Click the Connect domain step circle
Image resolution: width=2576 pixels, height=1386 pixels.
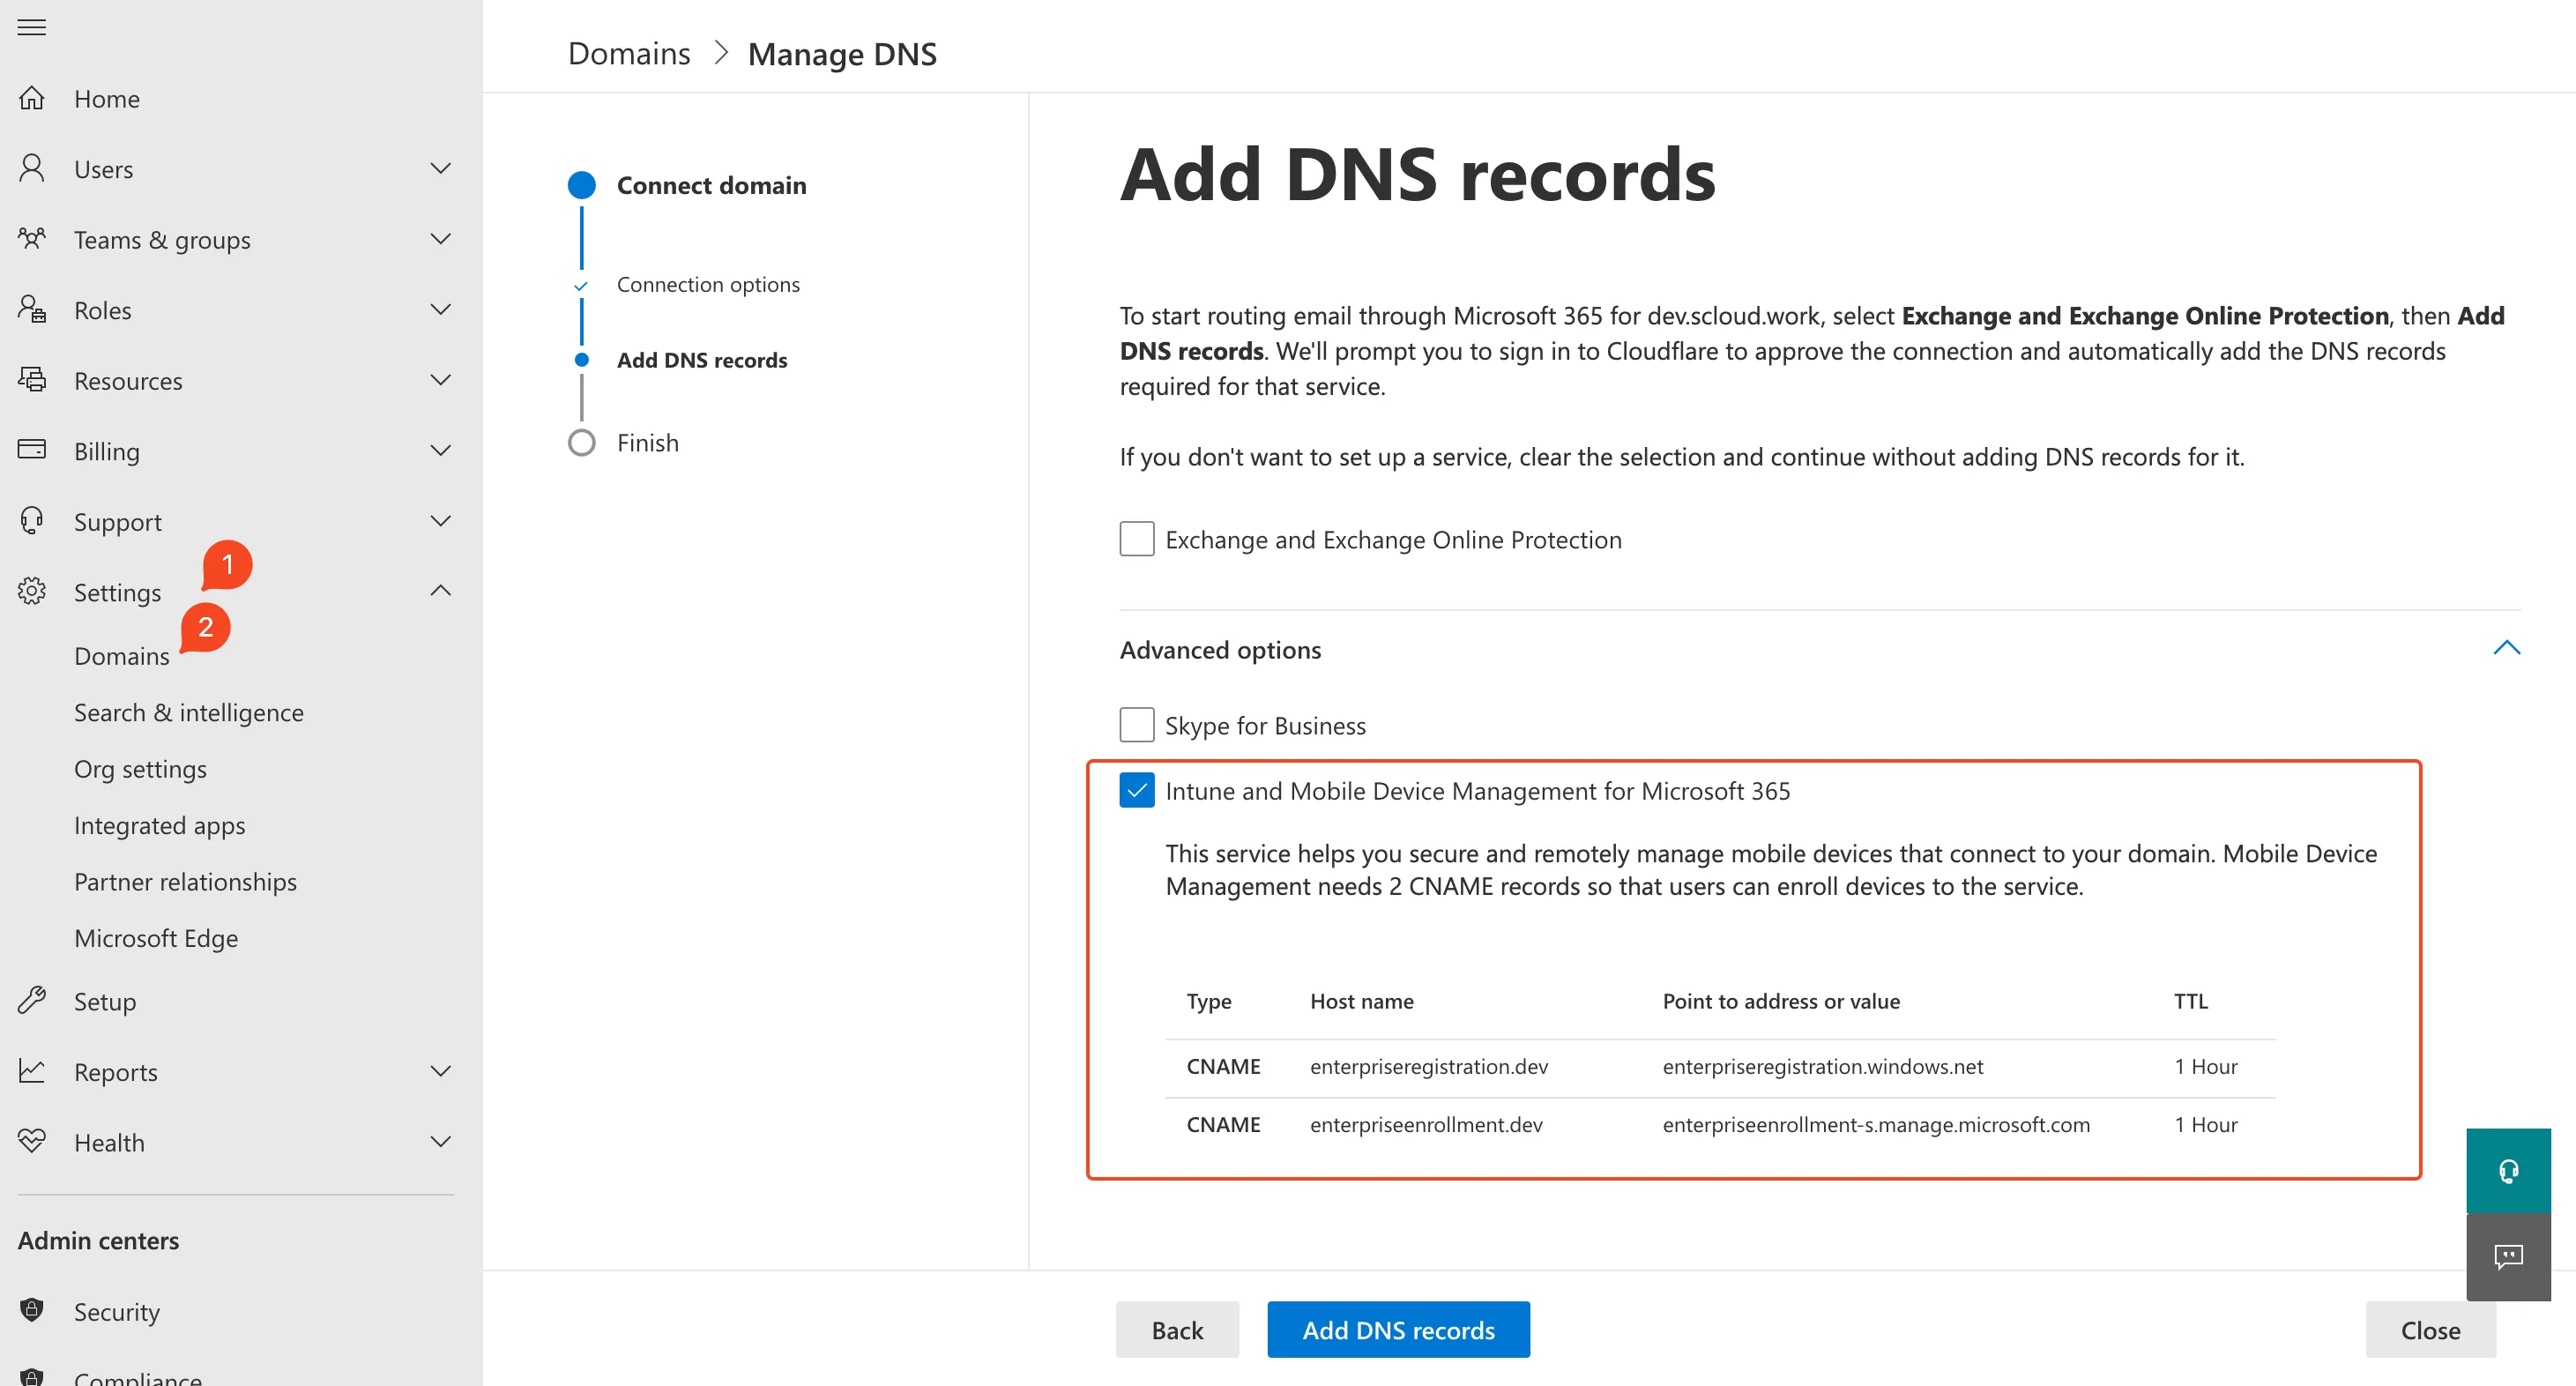tap(582, 185)
